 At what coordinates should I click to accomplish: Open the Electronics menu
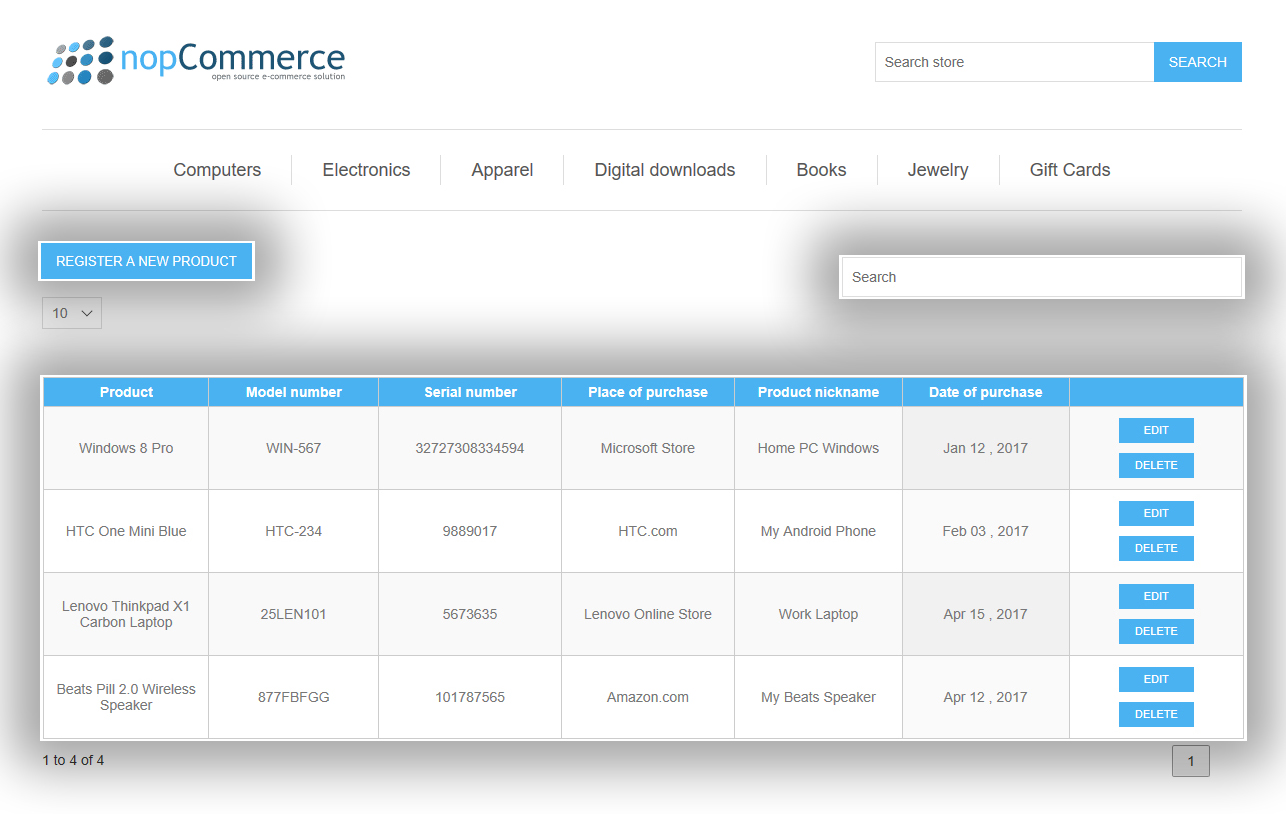366,170
